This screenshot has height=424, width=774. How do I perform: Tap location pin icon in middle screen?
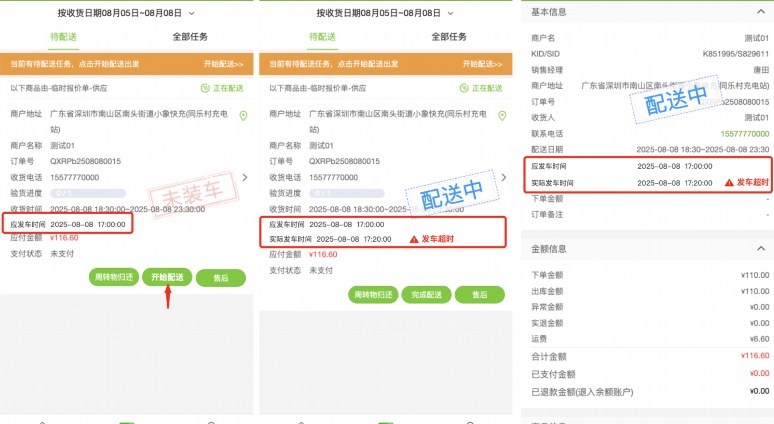[502, 116]
